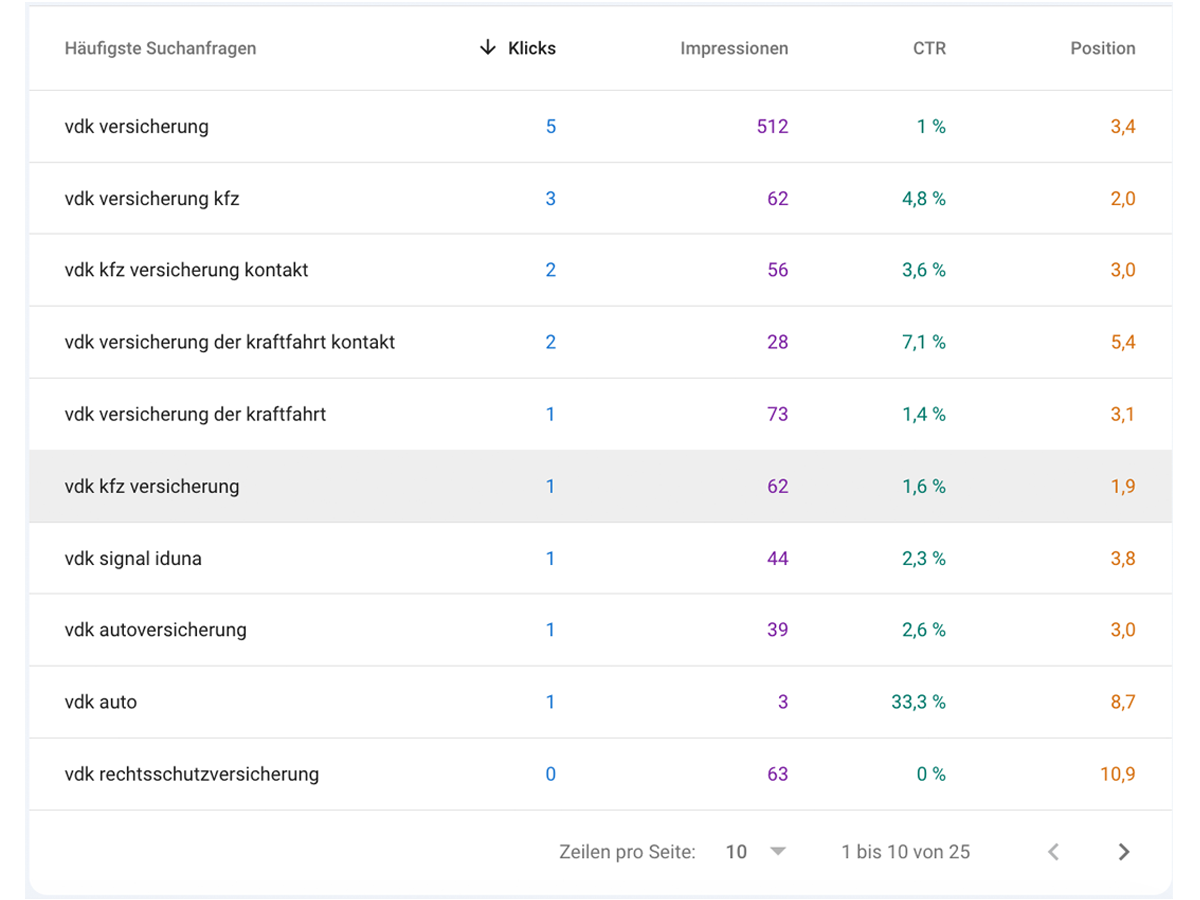Click the highlighted 'vdk kfz versicherung' row

(153, 486)
